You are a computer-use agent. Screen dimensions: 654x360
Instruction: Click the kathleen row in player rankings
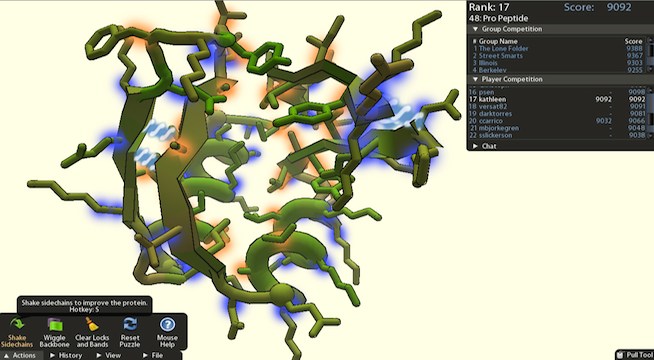click(557, 99)
